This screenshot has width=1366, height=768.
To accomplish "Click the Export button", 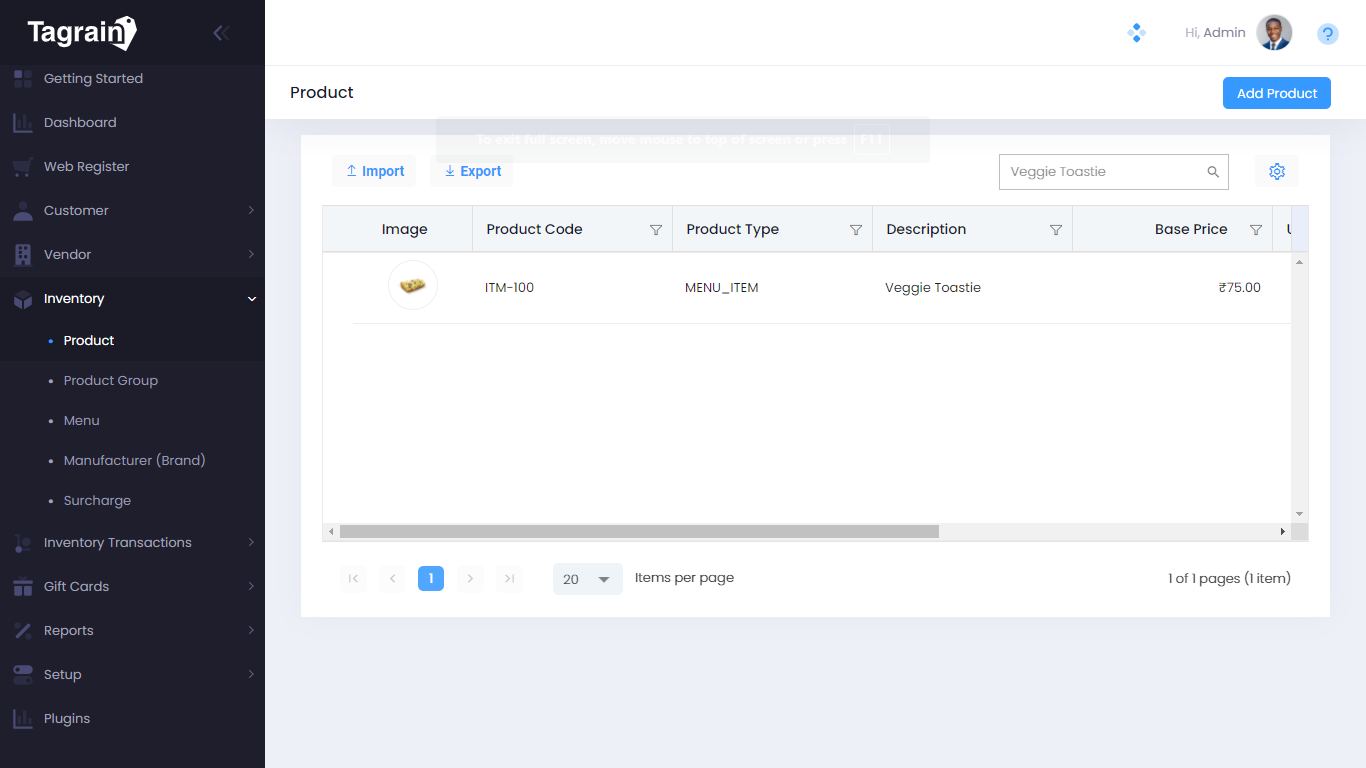I will tap(472, 172).
